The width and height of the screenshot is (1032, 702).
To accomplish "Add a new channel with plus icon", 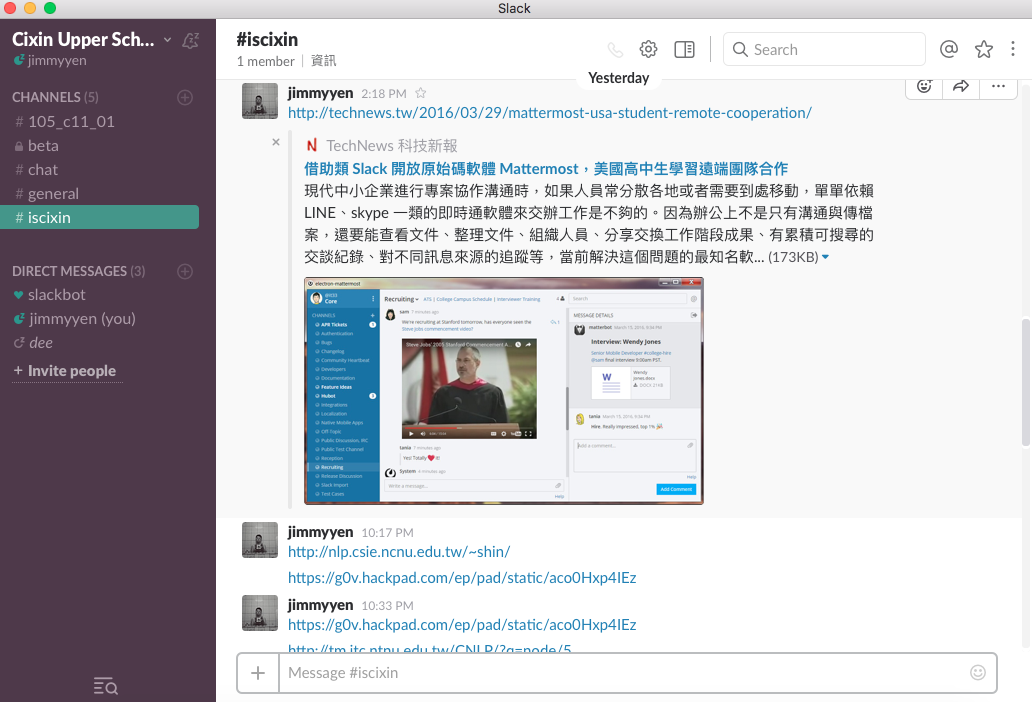I will pyautogui.click(x=185, y=97).
